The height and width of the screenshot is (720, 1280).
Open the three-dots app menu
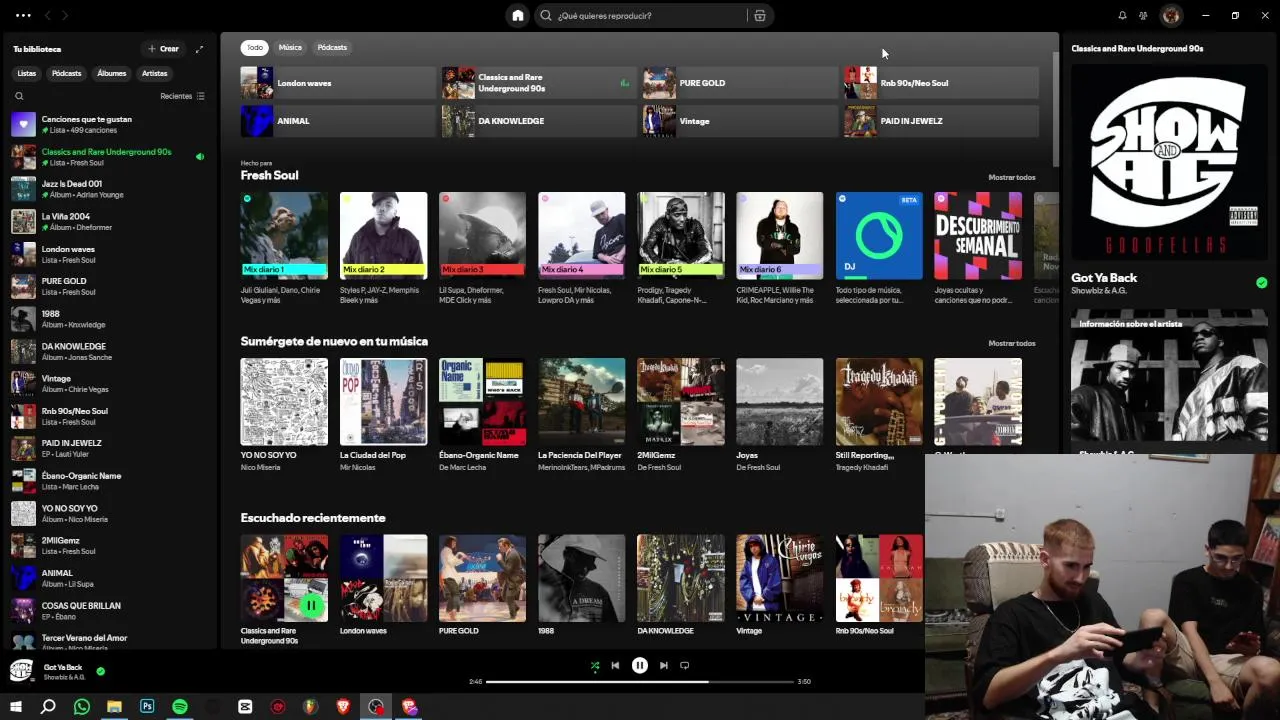[x=23, y=15]
